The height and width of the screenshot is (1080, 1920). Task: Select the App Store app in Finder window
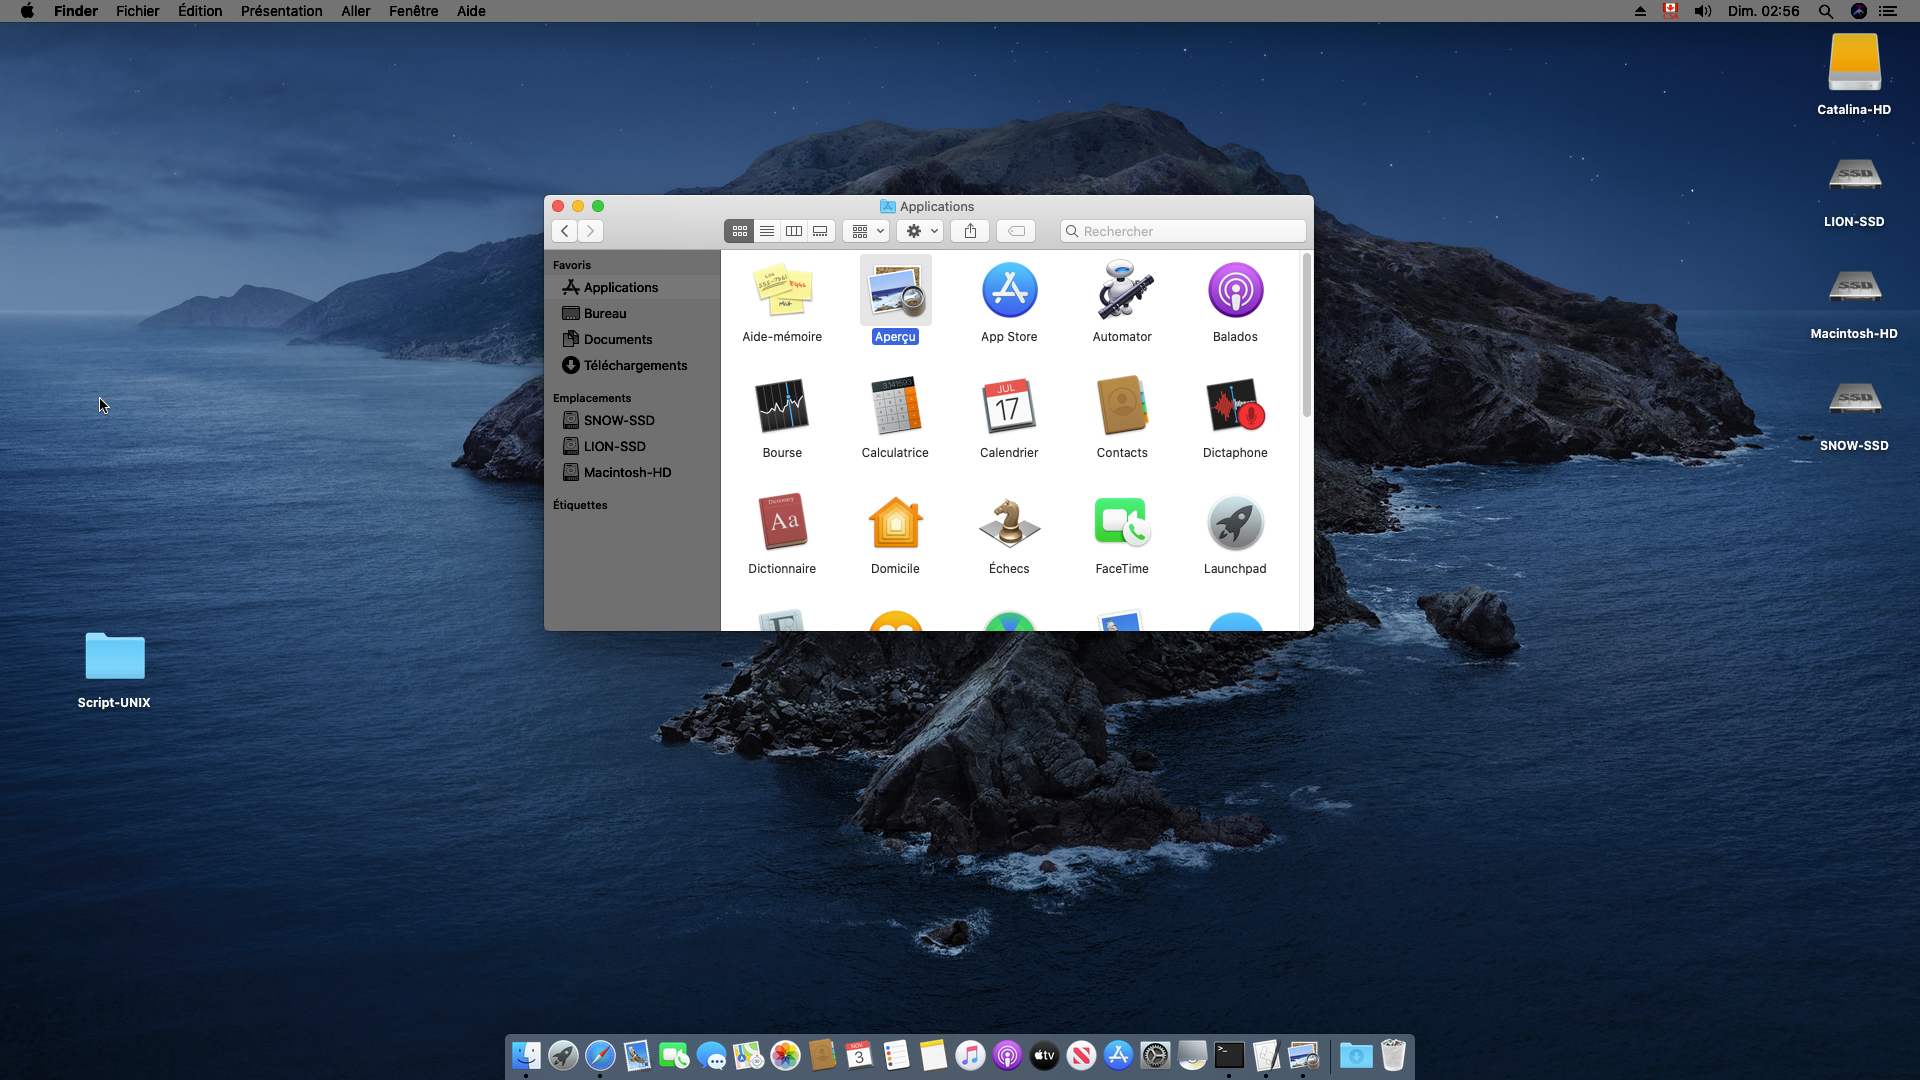pyautogui.click(x=1009, y=290)
